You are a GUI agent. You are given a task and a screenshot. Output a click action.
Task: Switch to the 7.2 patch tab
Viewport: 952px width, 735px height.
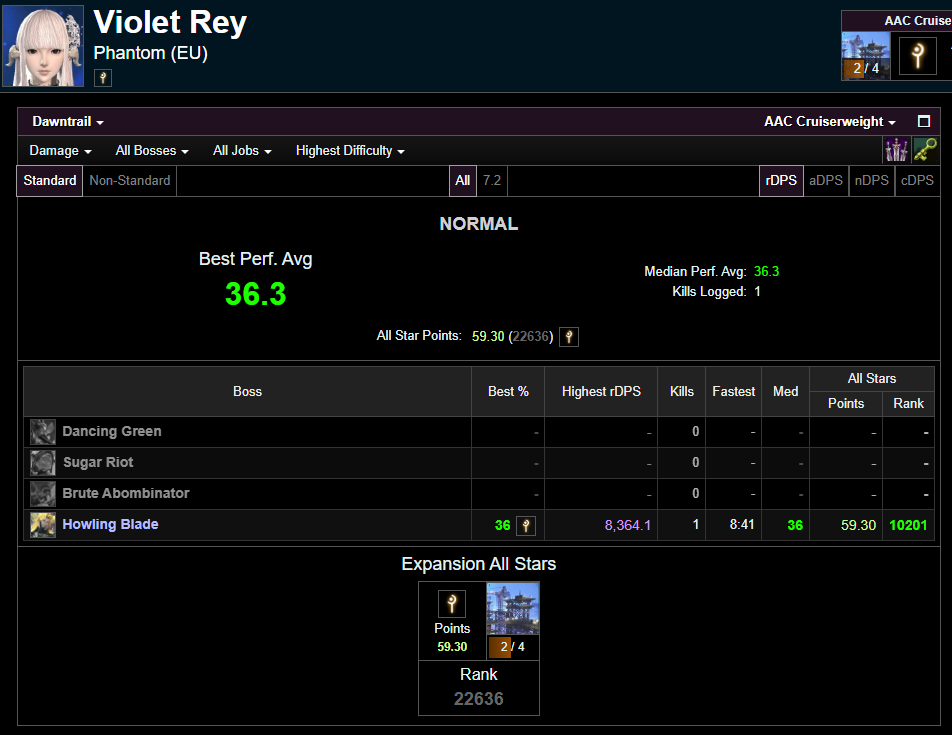pos(492,181)
